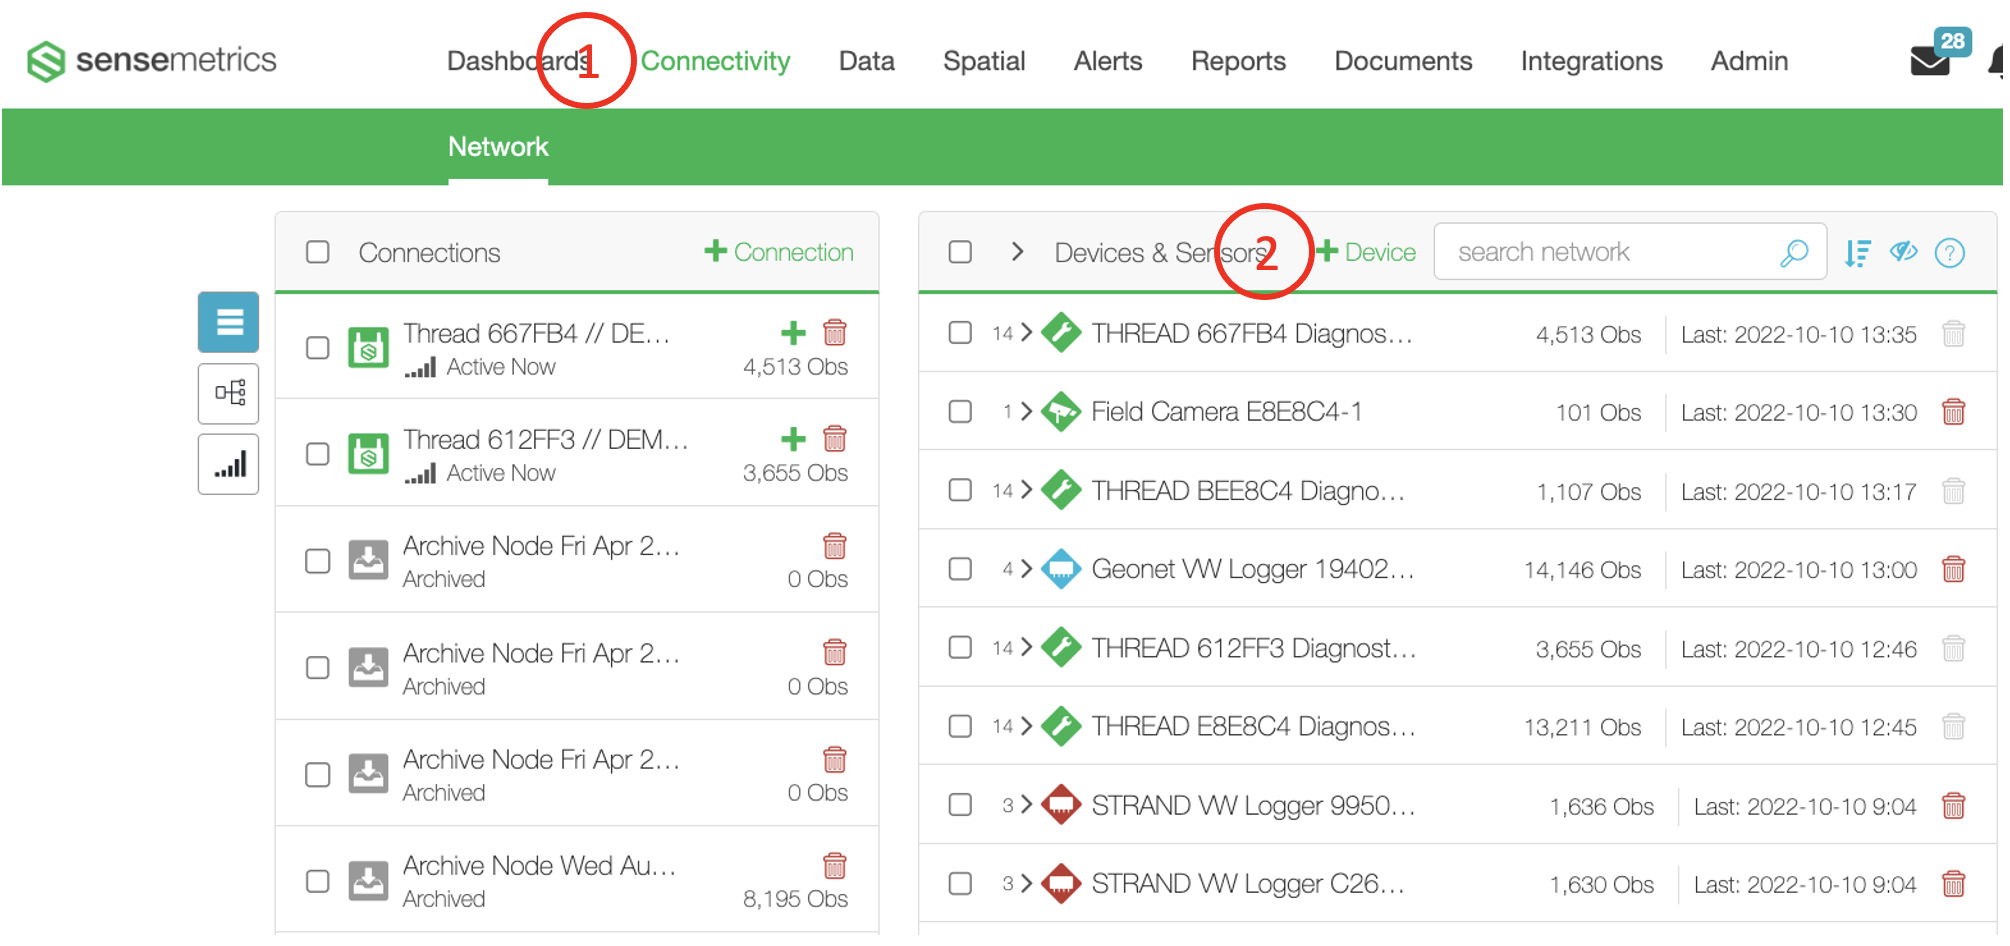Delete the Thread 612FF3 connection
This screenshot has width=2010, height=946.
click(x=835, y=439)
